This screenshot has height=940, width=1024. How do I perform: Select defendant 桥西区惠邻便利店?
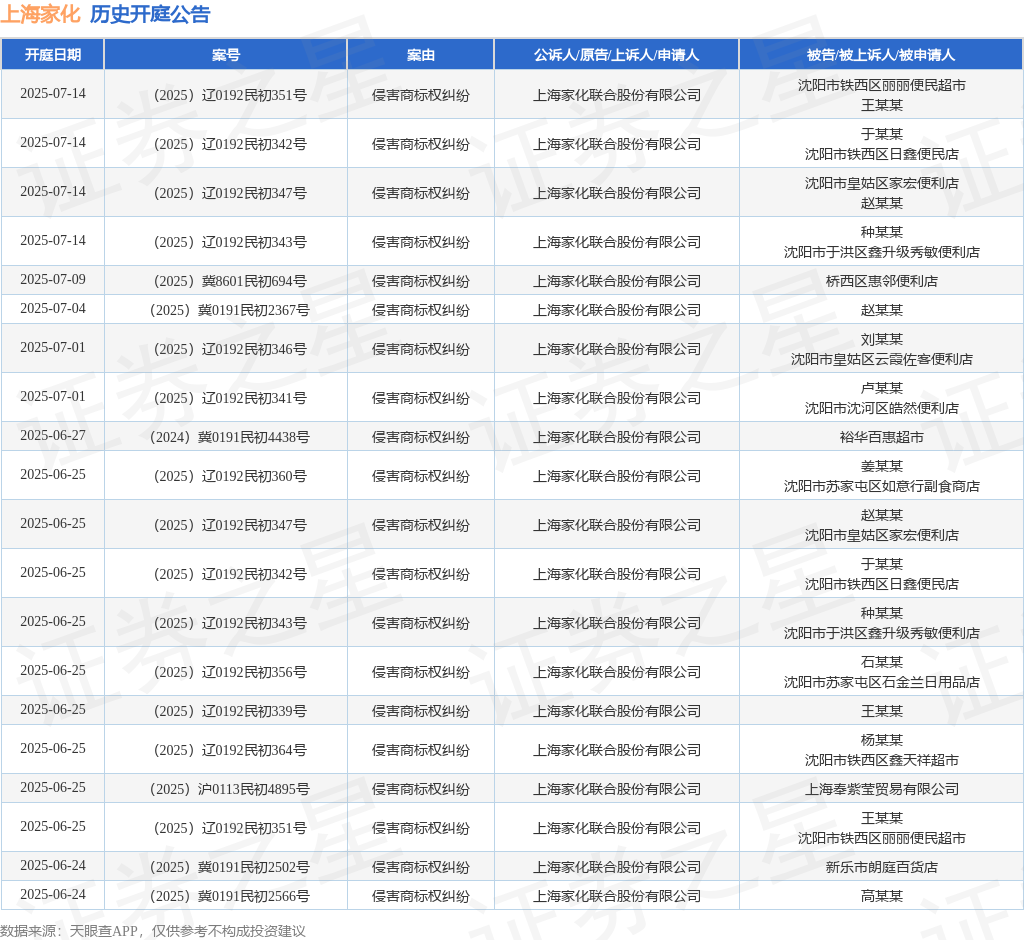881,281
